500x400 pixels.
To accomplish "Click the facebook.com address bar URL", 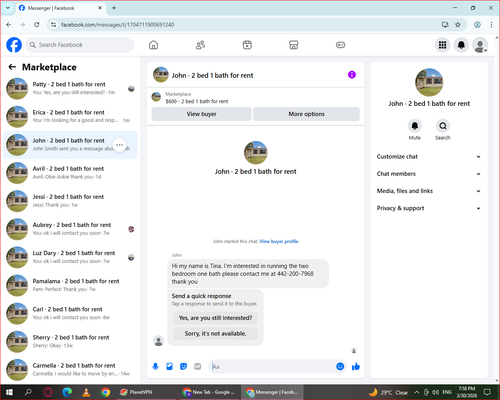I will click(x=117, y=25).
